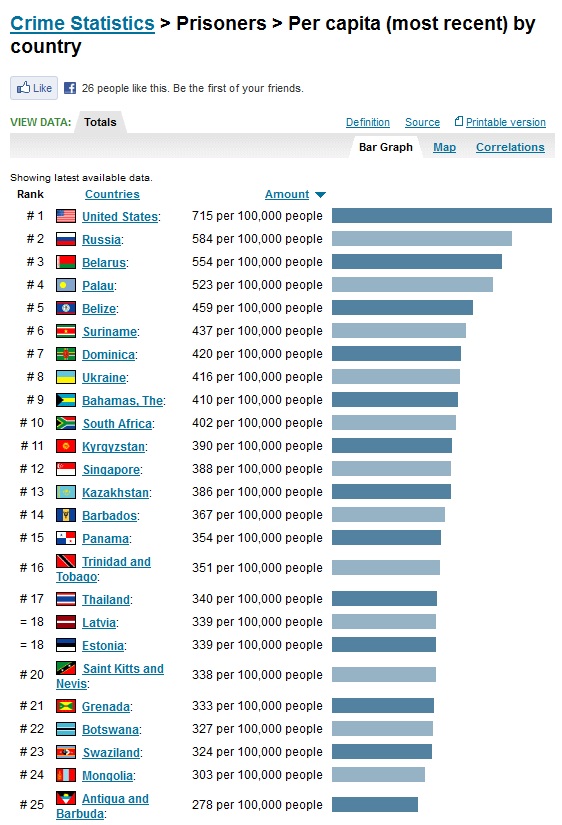Click the Grenada flag icon
Image resolution: width=562 pixels, height=825 pixels.
tap(66, 706)
